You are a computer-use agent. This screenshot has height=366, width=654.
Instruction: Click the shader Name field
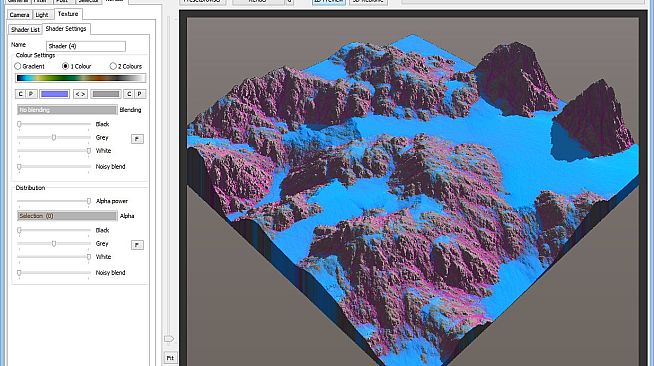(86, 46)
